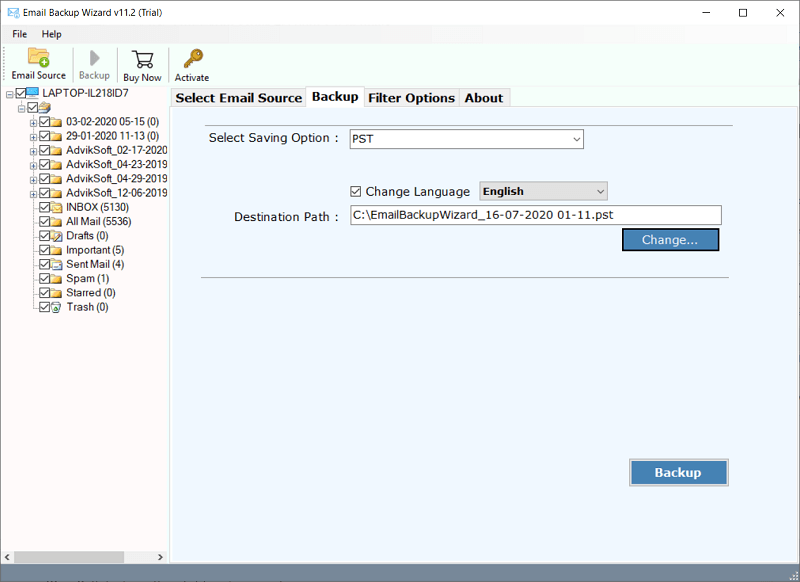Open the Help menu
Viewport: 800px width, 582px height.
click(x=52, y=34)
